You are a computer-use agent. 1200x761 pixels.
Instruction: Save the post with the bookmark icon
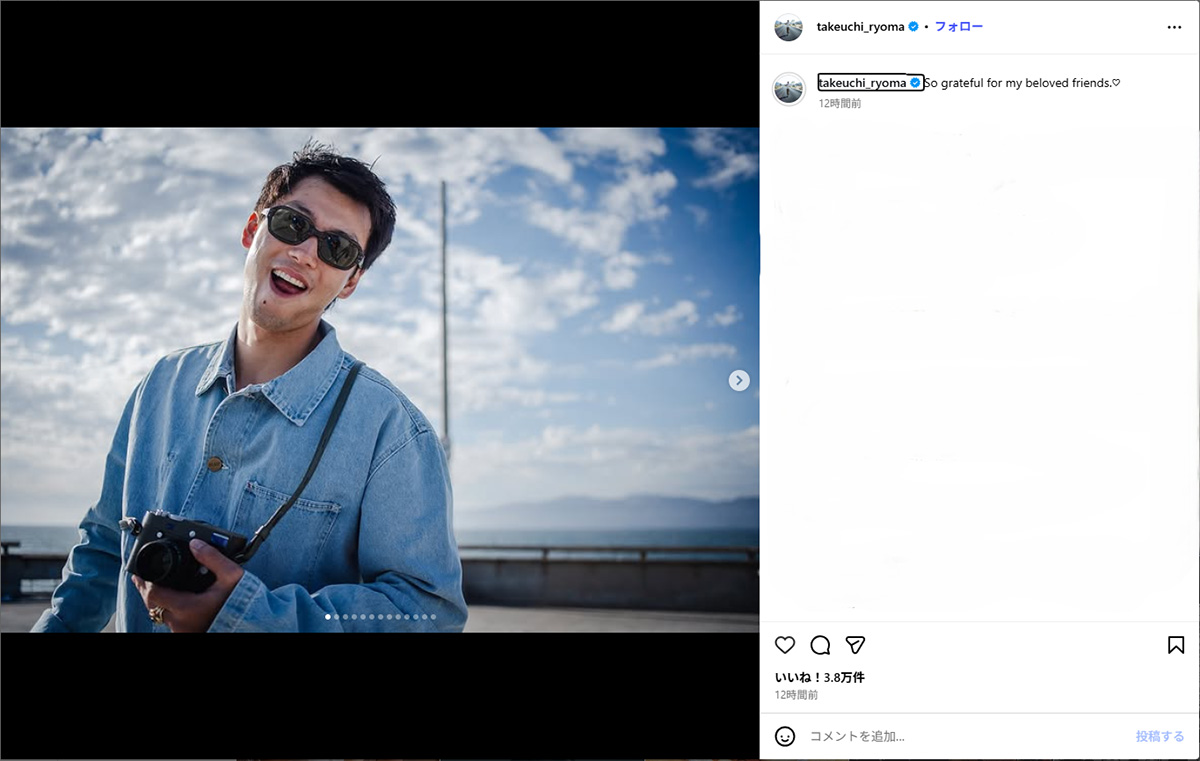[1176, 645]
